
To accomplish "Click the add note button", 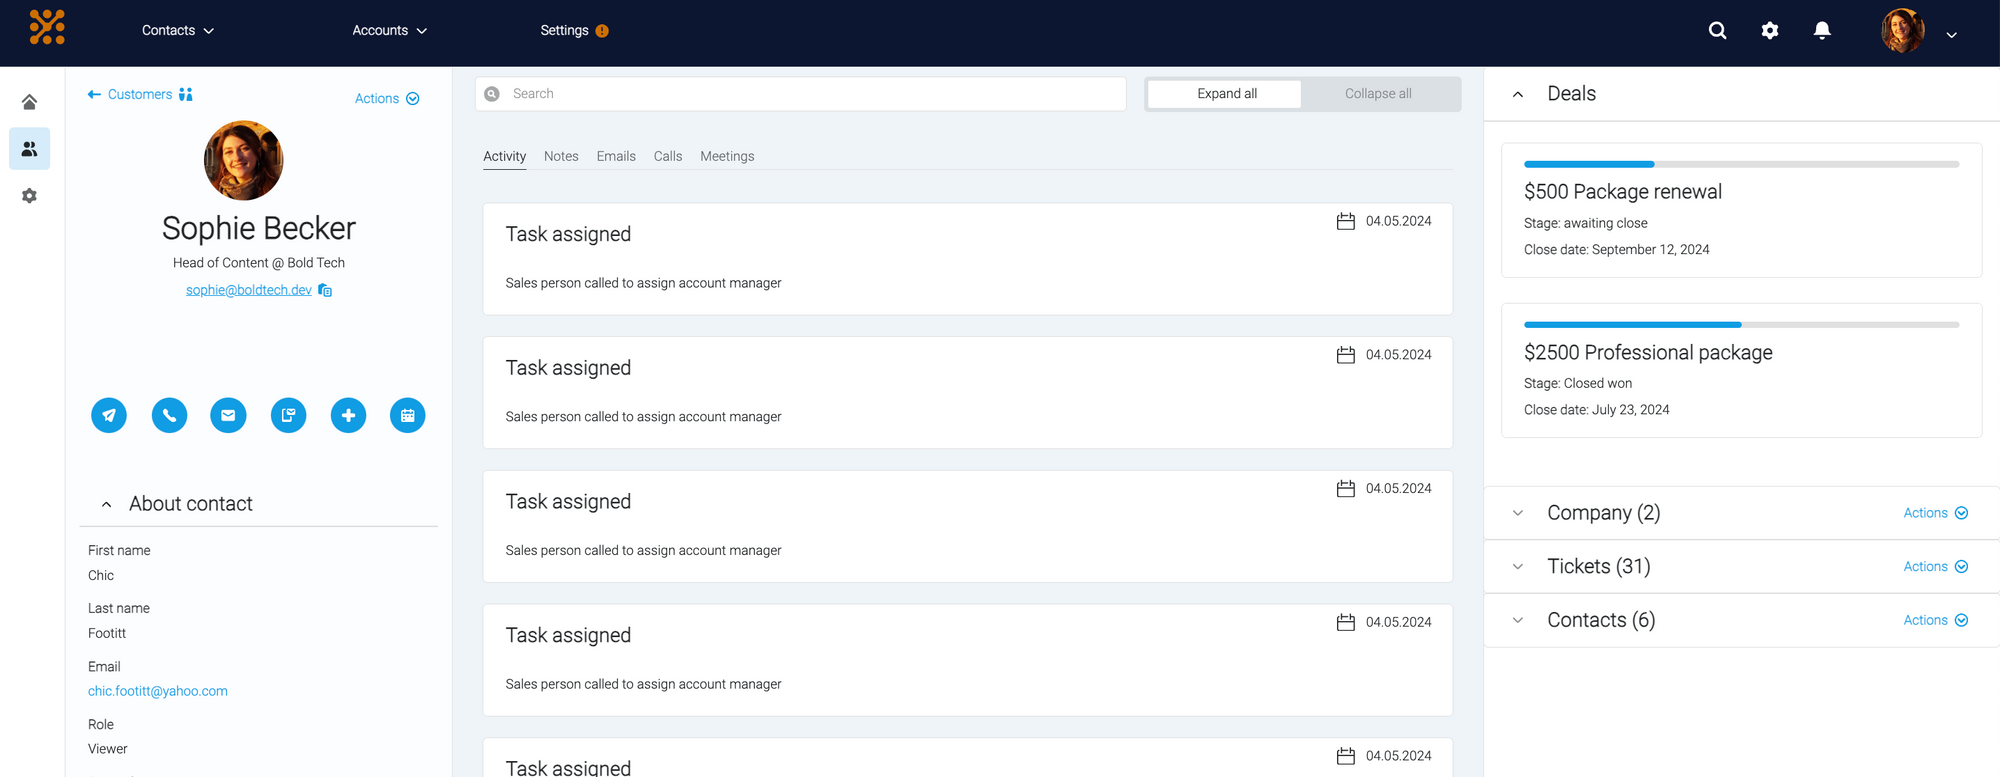I will [288, 415].
